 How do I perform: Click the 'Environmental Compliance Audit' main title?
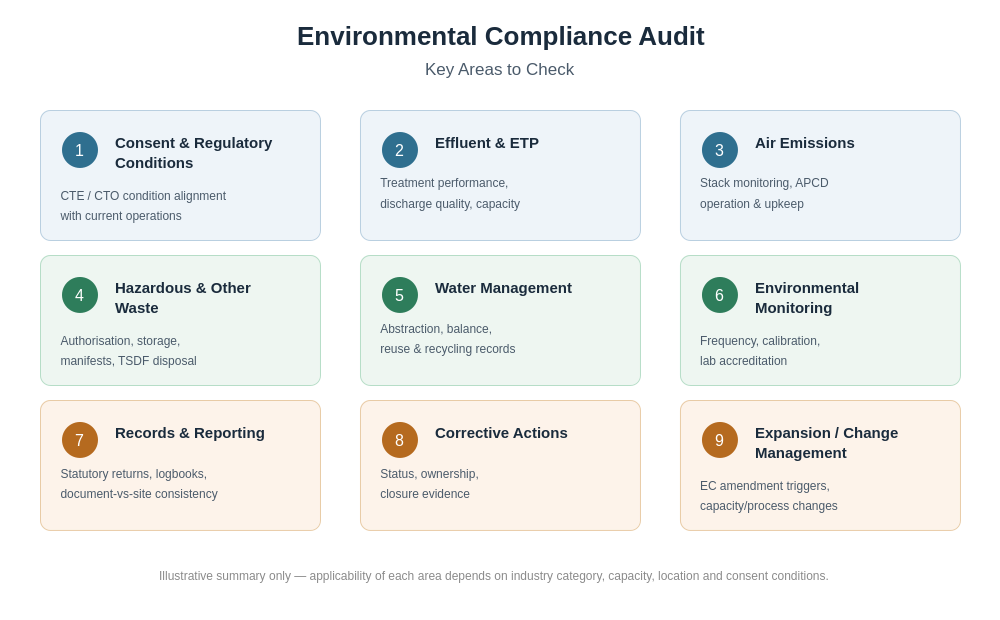click(x=501, y=36)
